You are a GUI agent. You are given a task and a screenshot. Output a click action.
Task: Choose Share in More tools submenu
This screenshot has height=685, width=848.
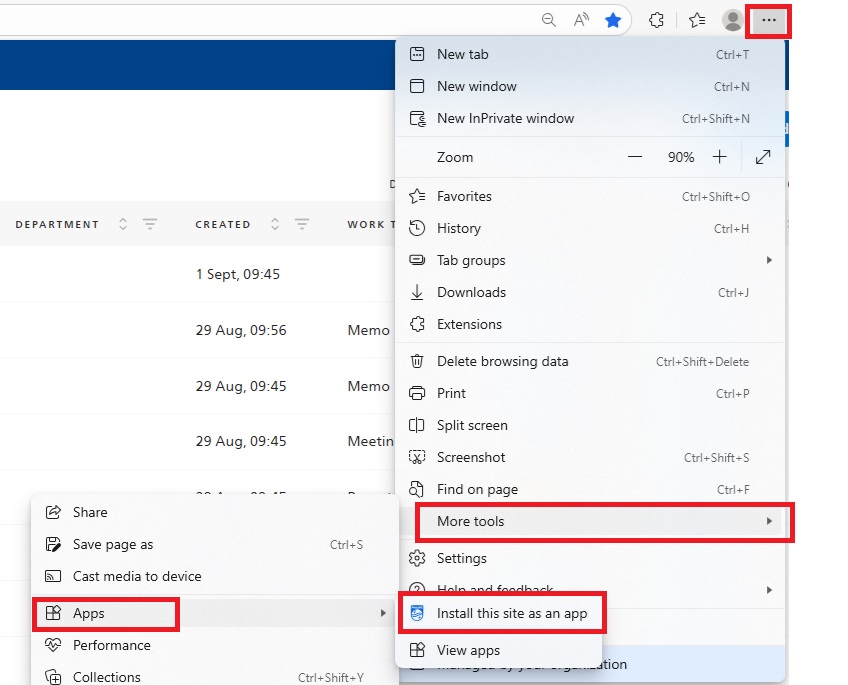tap(215, 513)
